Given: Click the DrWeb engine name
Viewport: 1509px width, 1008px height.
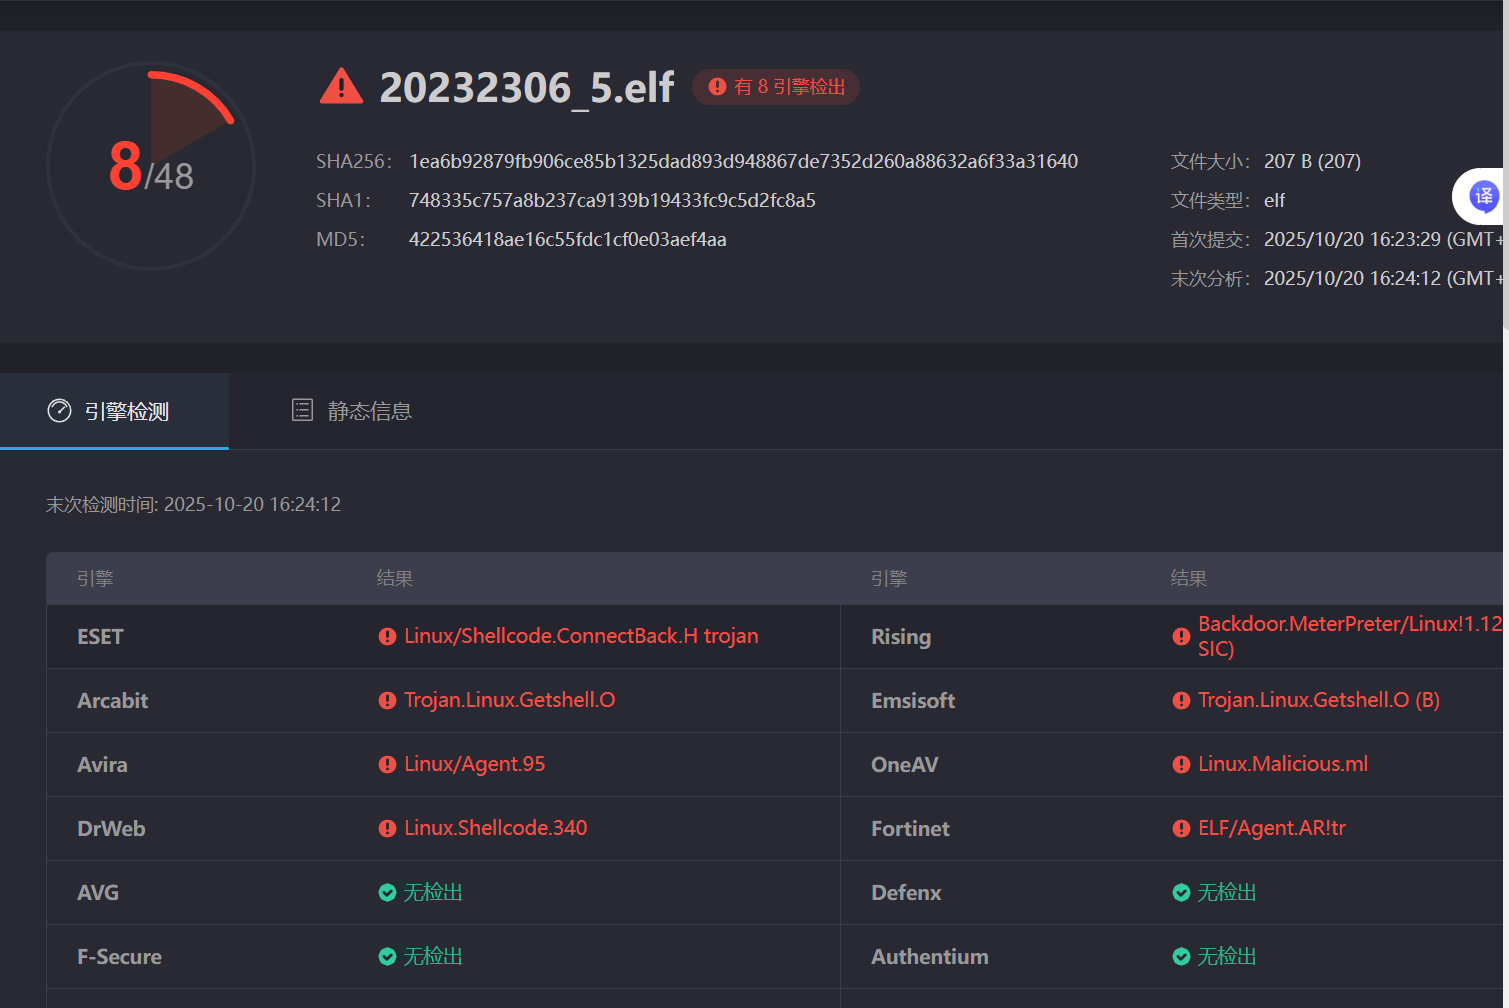Looking at the screenshot, I should pos(111,829).
